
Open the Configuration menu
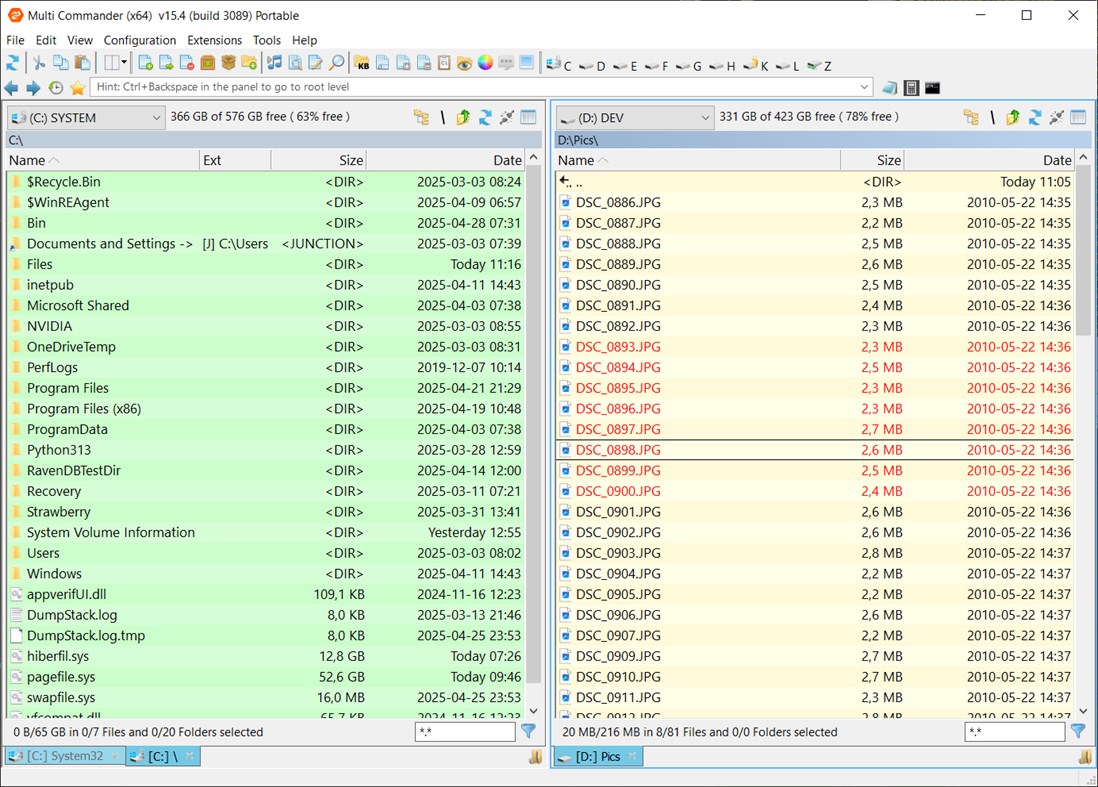(139, 40)
